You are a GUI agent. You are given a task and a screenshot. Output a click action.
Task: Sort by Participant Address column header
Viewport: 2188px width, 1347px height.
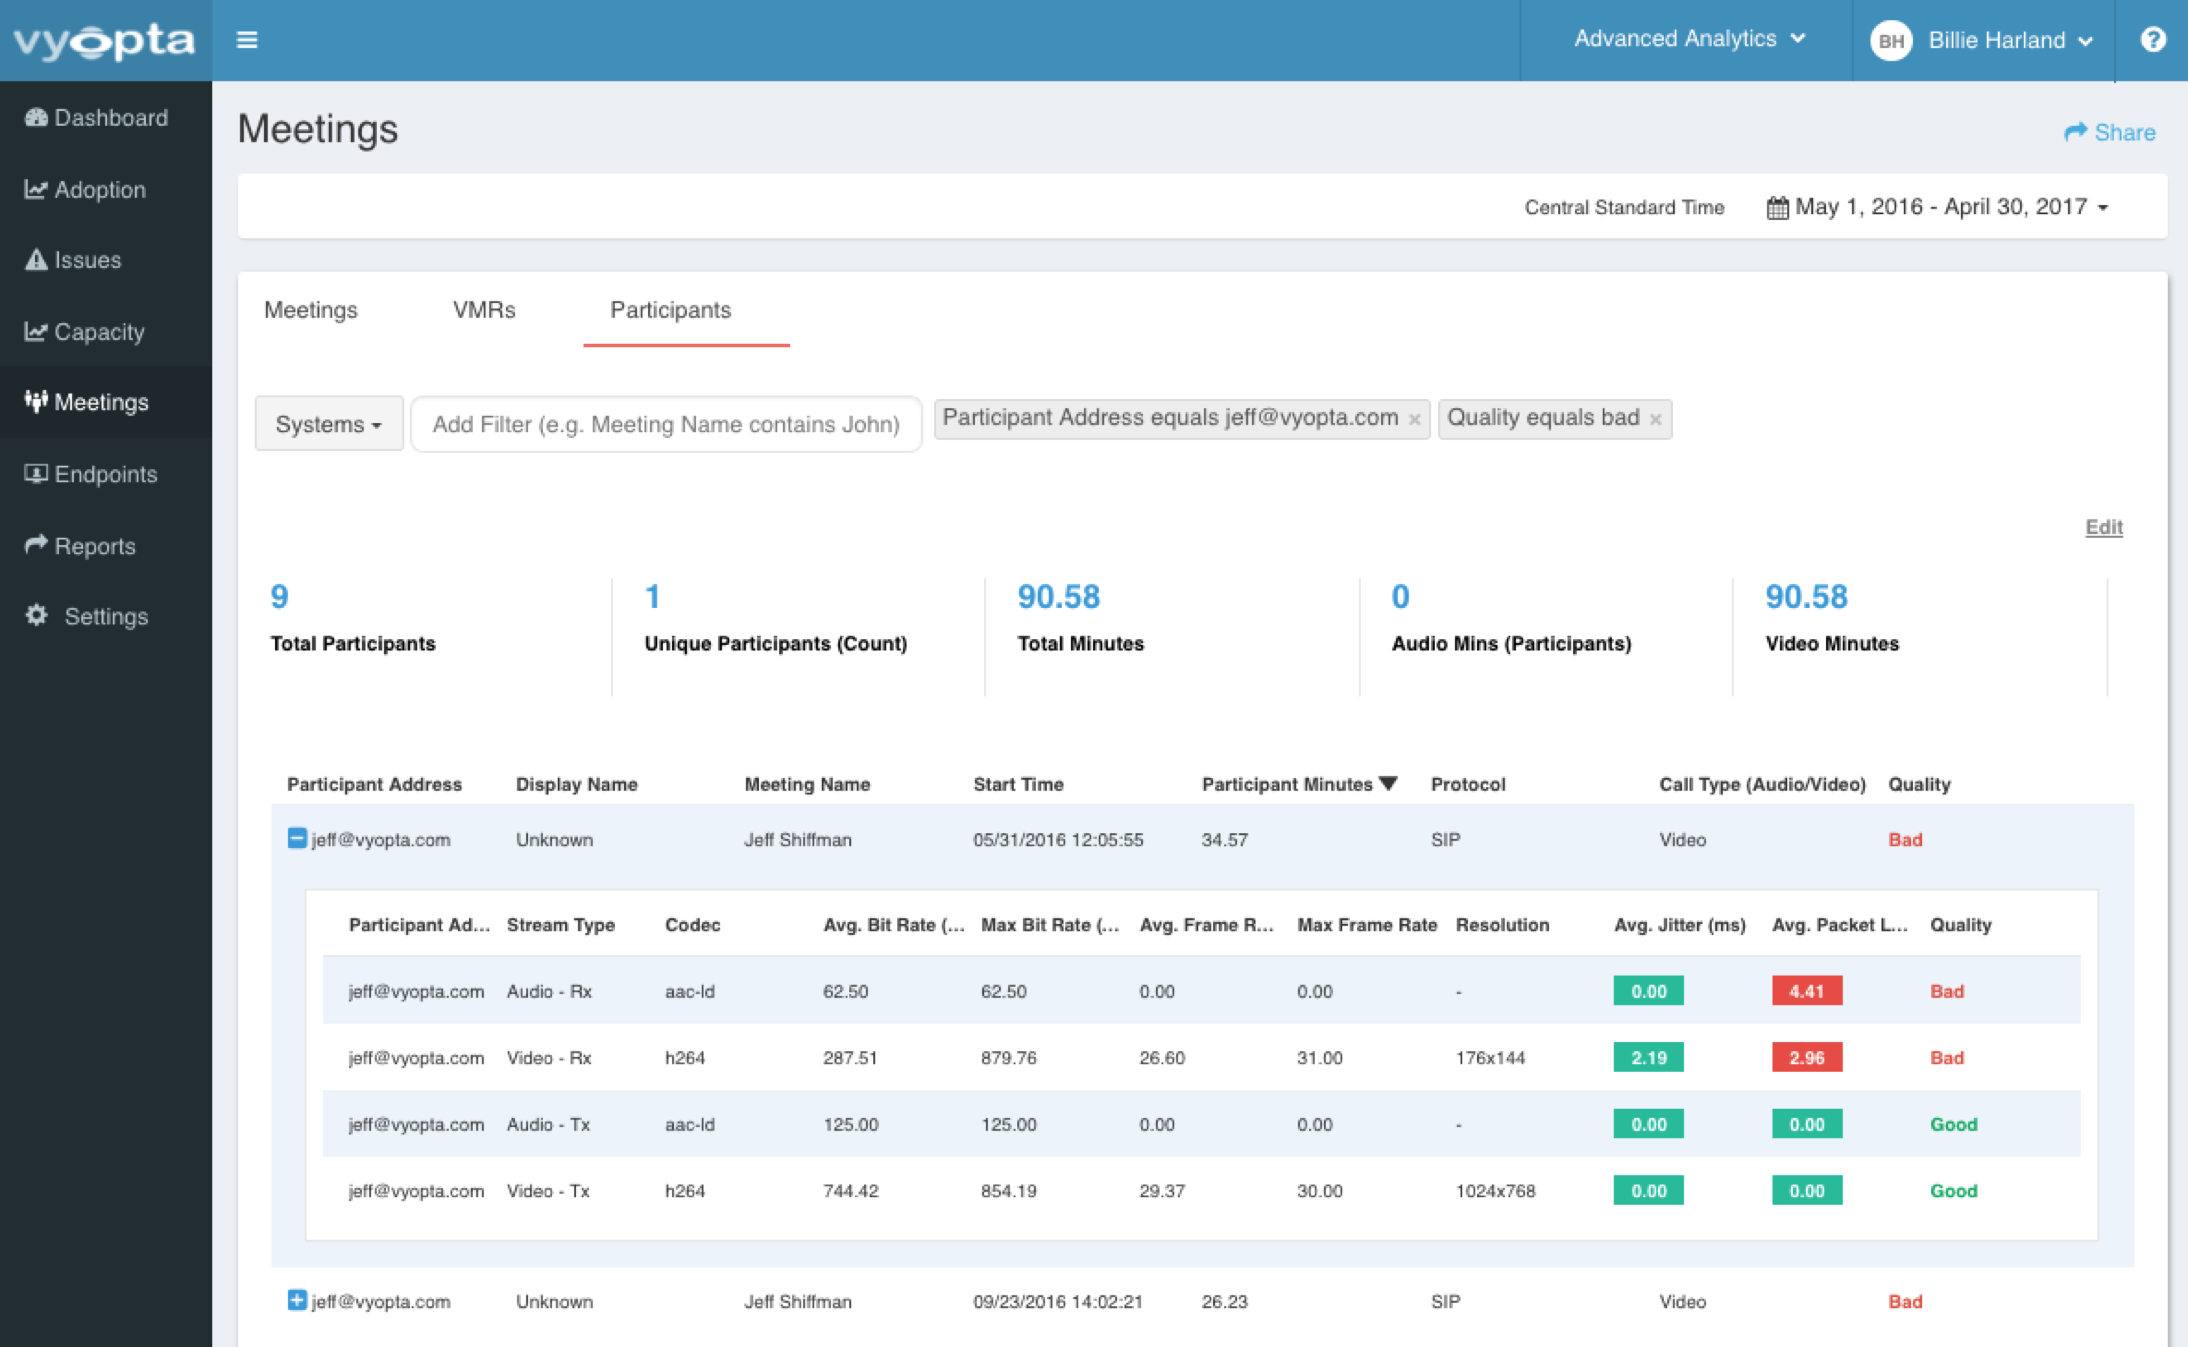pos(374,784)
